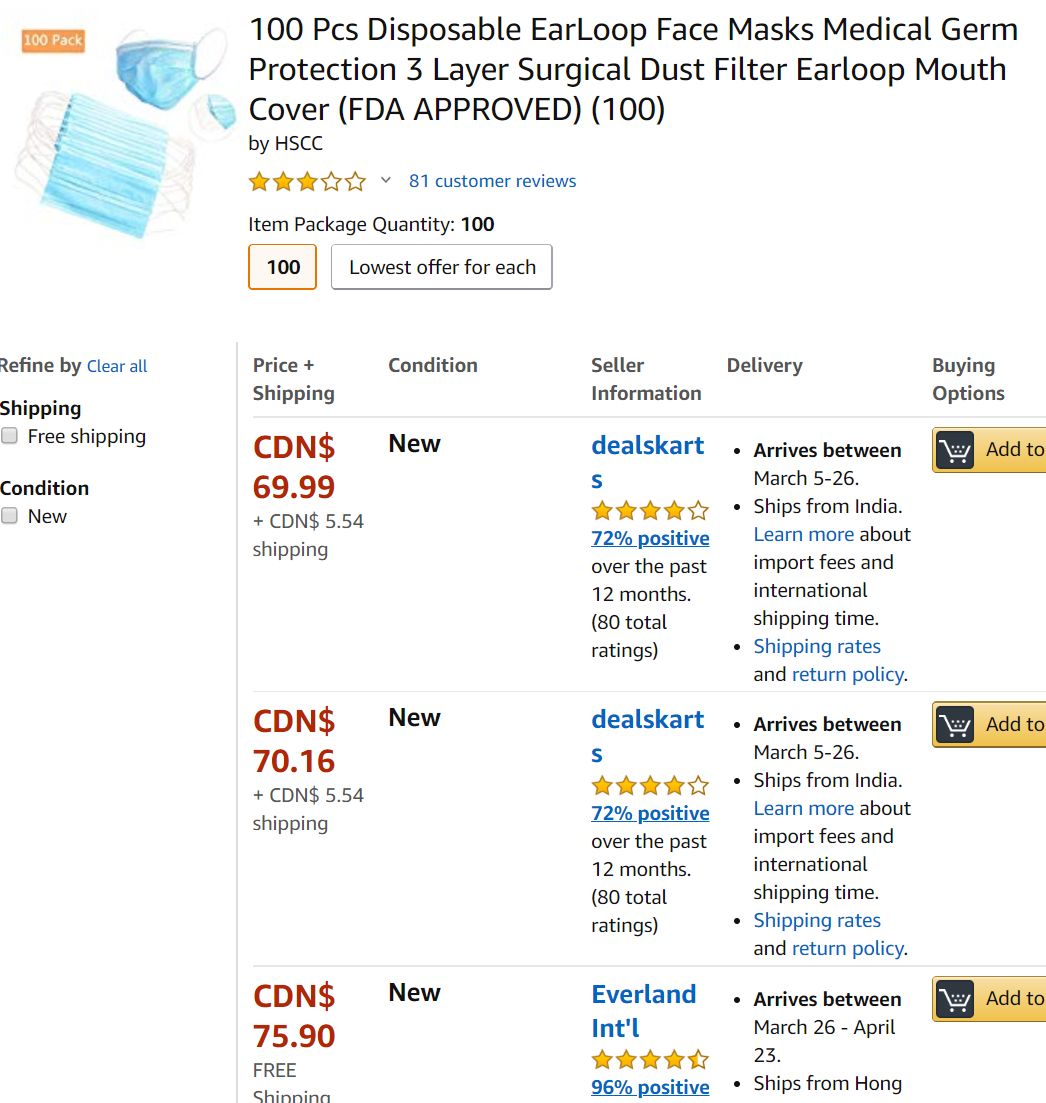This screenshot has height=1103, width=1046.
Task: Click the product star rating icons
Action: click(x=307, y=181)
